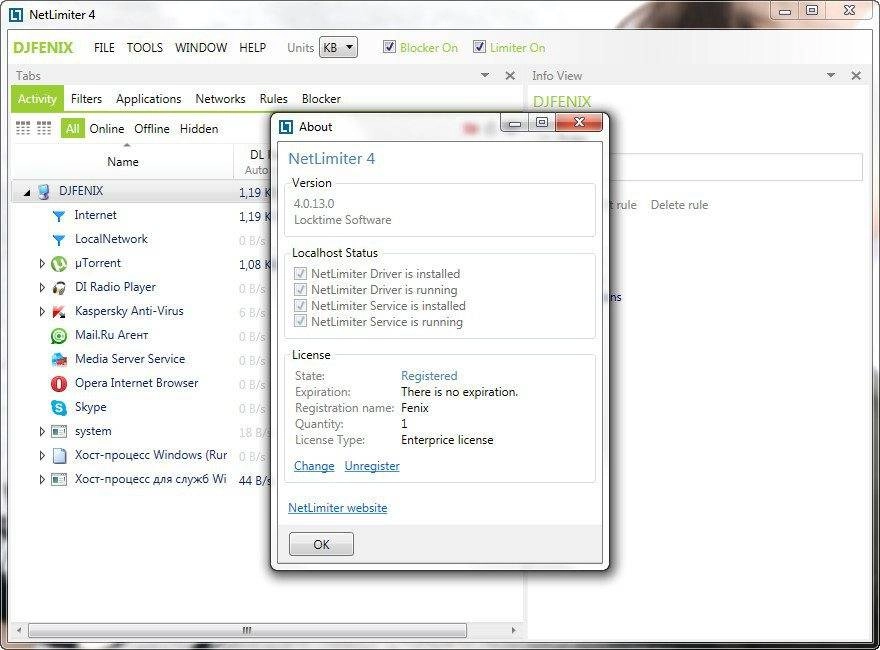
Task: Expand the DI Radio Player node
Action: pos(42,287)
